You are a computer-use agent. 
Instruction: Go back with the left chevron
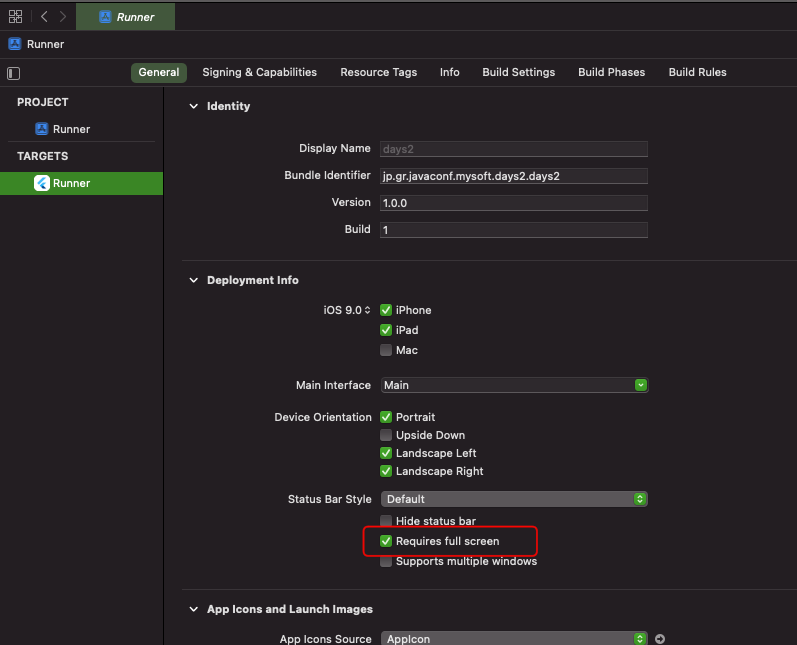click(44, 16)
